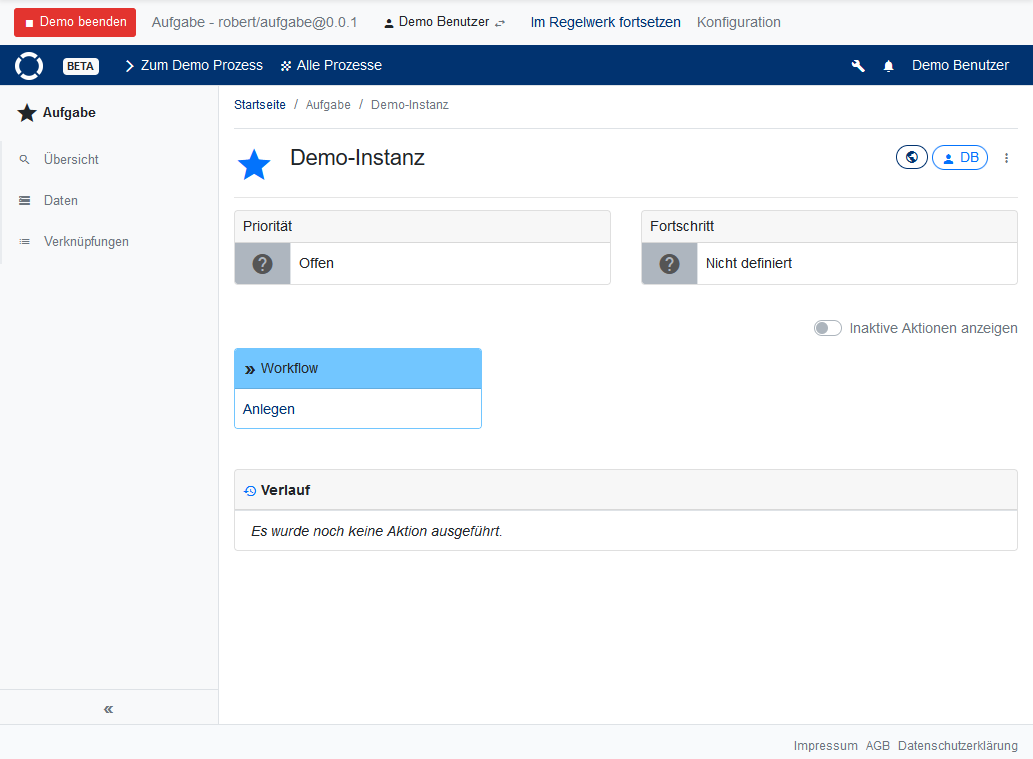Click Aufgabe heading in sidebar
This screenshot has width=1033, height=759.
click(69, 113)
